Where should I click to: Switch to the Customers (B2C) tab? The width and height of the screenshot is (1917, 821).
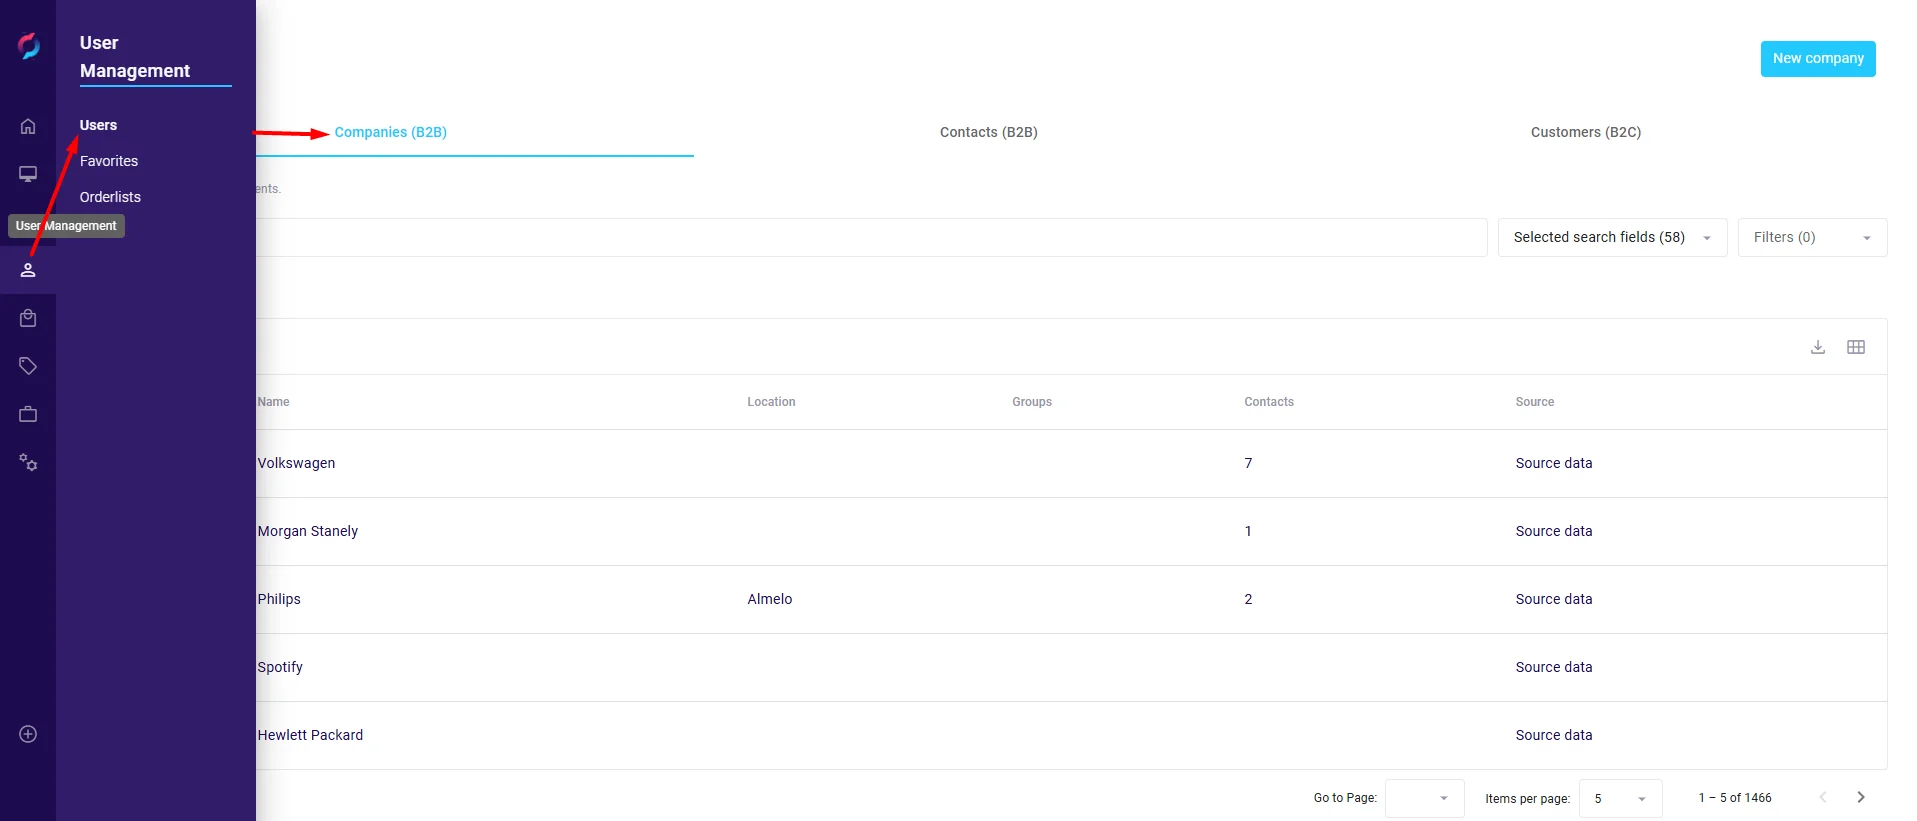tap(1586, 132)
